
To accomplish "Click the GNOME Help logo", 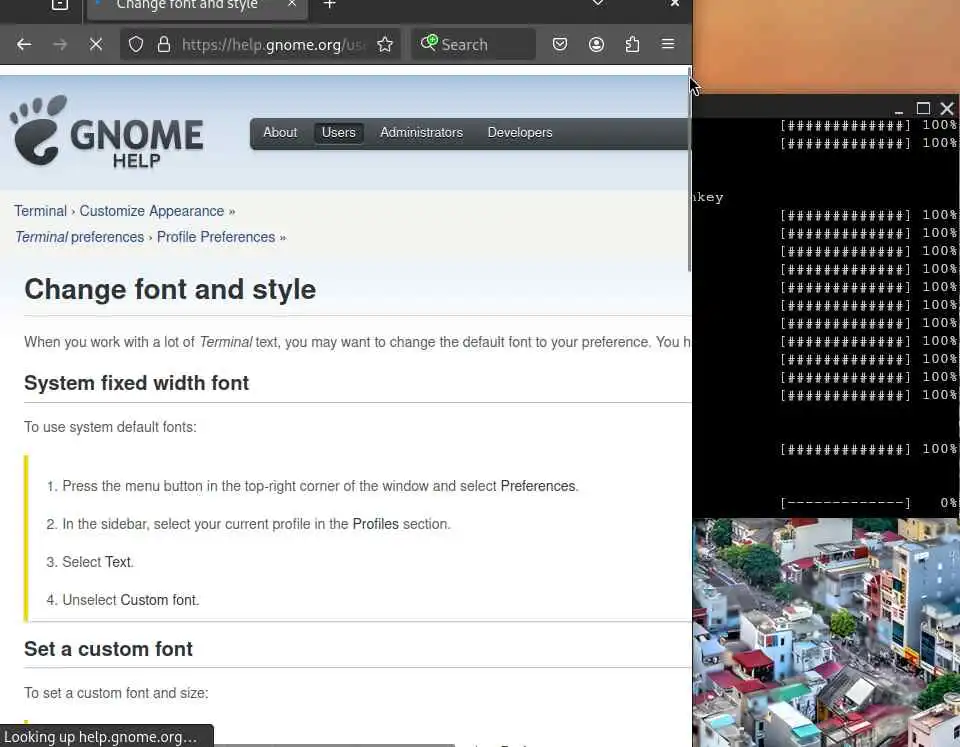I will pyautogui.click(x=107, y=131).
